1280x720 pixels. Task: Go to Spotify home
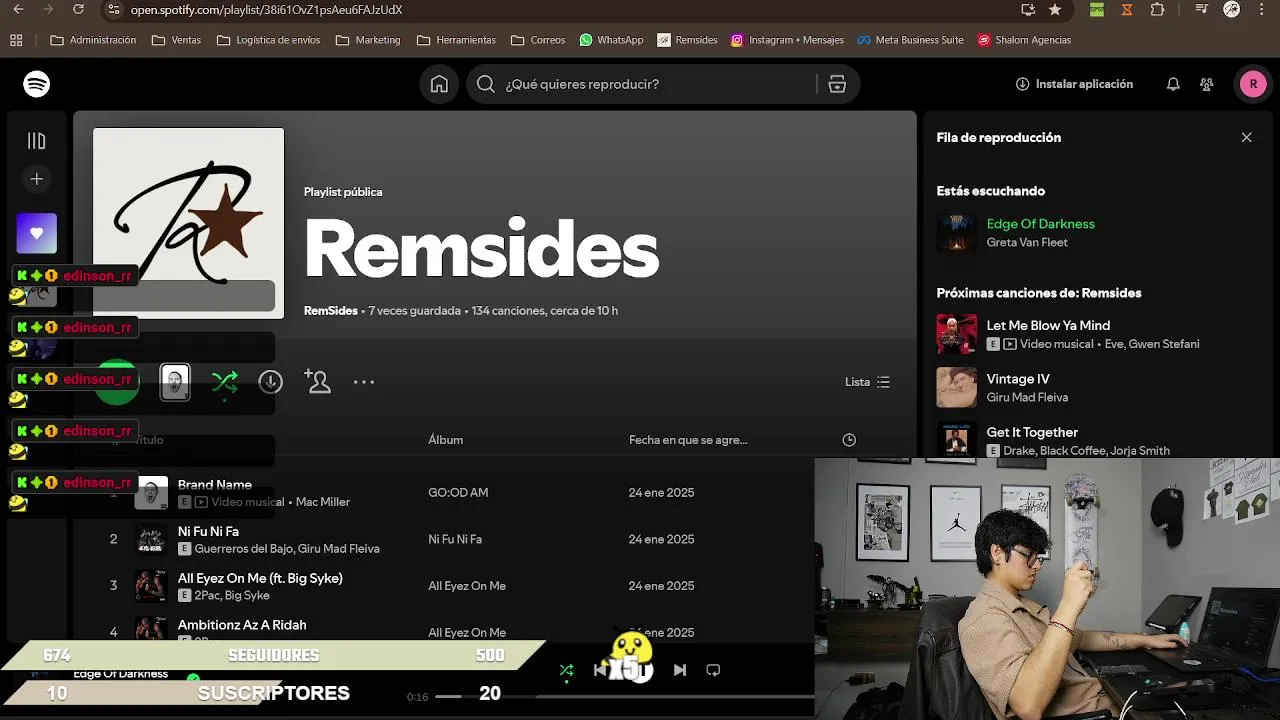click(439, 84)
